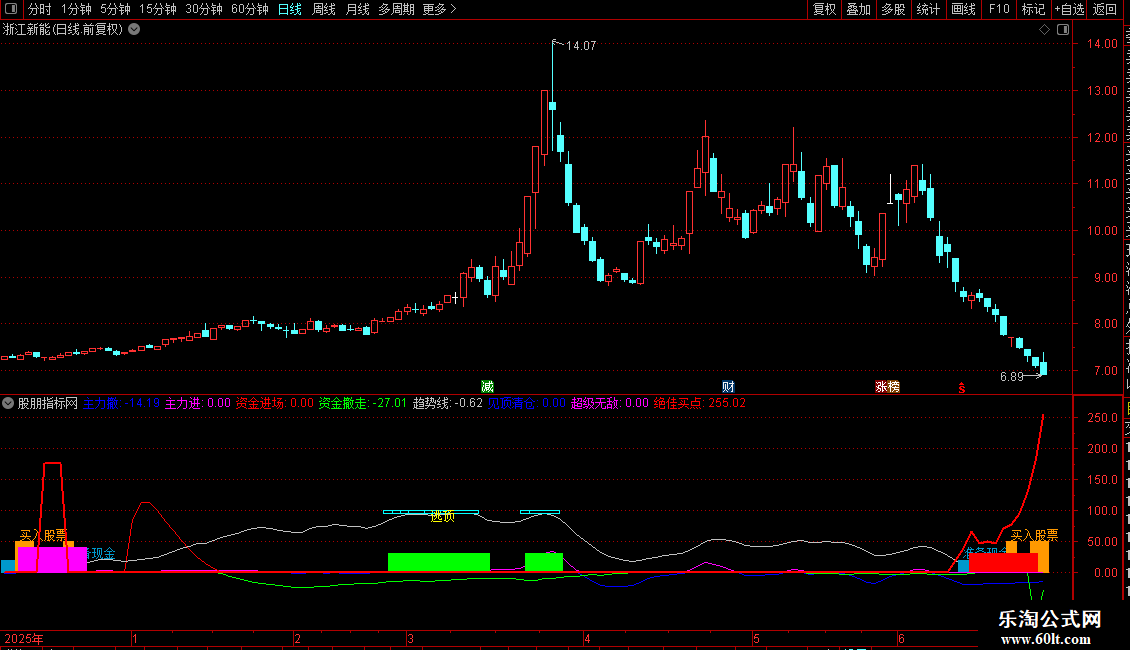This screenshot has height=650, width=1130.
Task: Click the 2025年 timeline label
Action: (24, 638)
